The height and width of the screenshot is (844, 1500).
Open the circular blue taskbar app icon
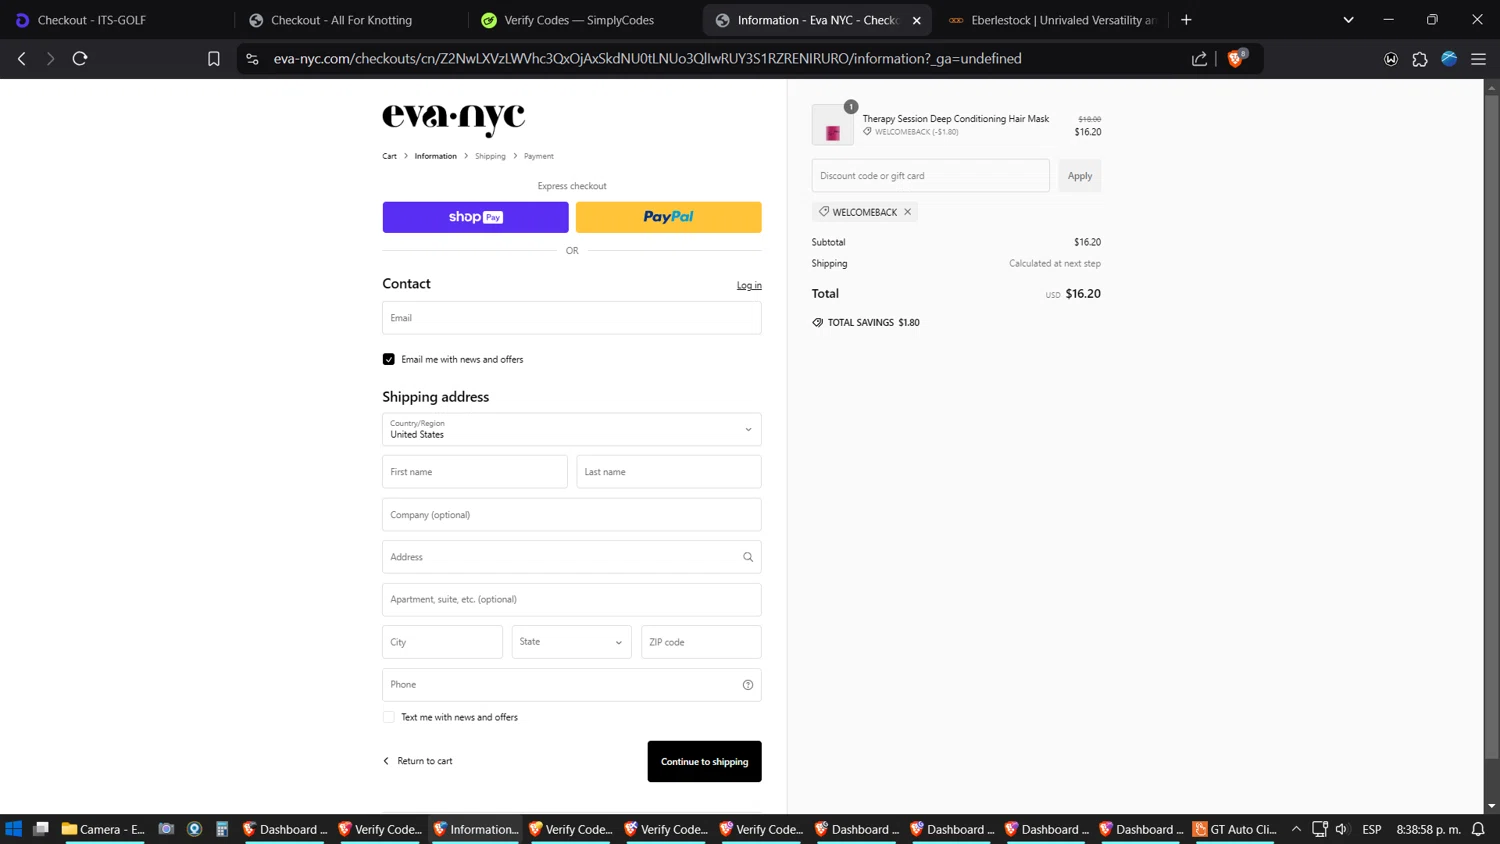[x=194, y=829]
